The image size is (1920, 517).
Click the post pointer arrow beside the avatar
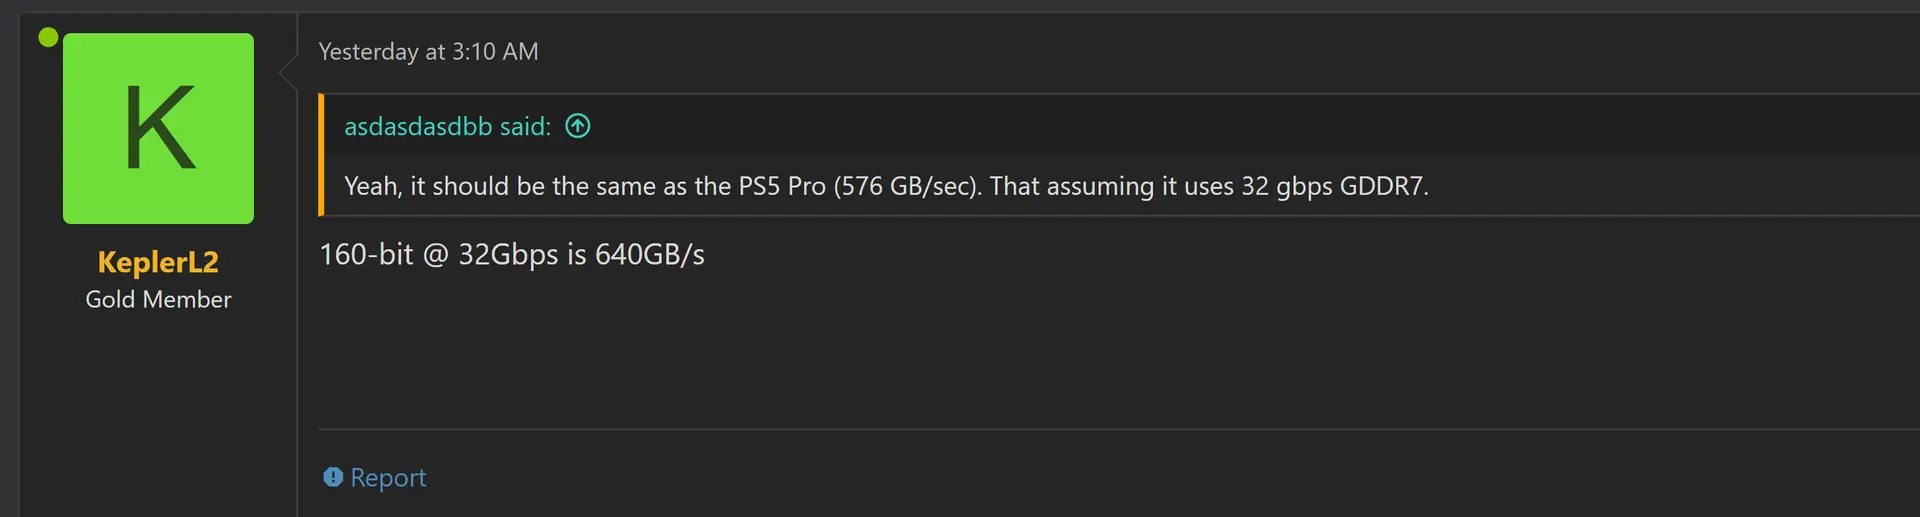[289, 72]
